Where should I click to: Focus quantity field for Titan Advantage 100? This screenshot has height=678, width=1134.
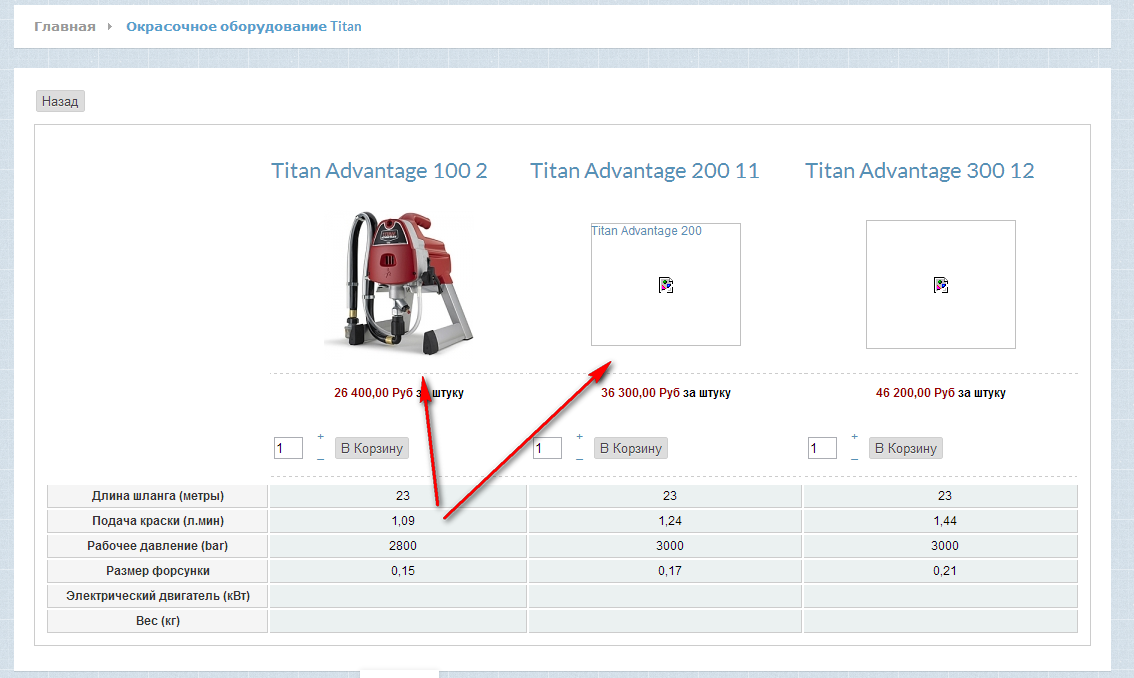coord(288,448)
